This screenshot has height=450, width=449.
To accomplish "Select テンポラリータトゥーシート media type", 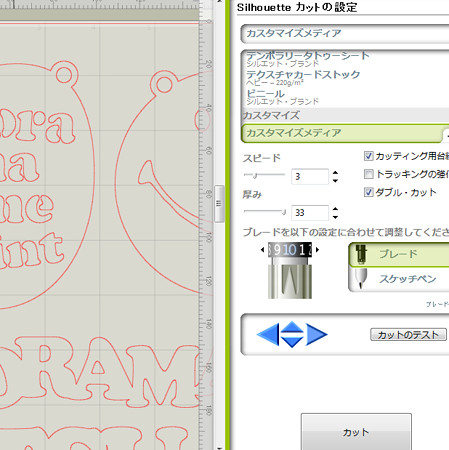I will point(308,58).
